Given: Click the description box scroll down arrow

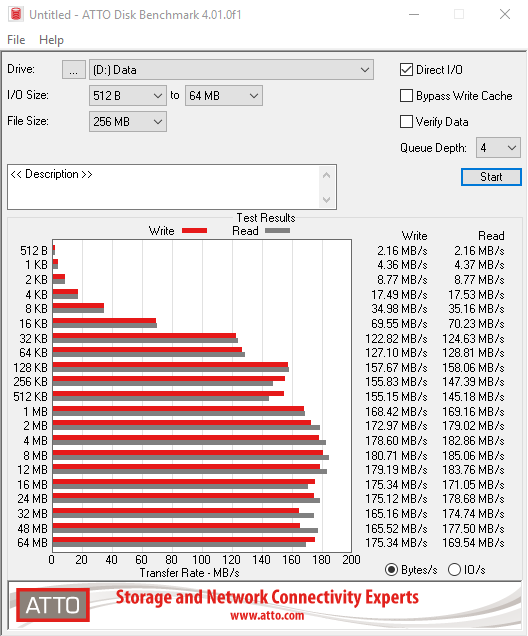Looking at the screenshot, I should click(x=326, y=199).
